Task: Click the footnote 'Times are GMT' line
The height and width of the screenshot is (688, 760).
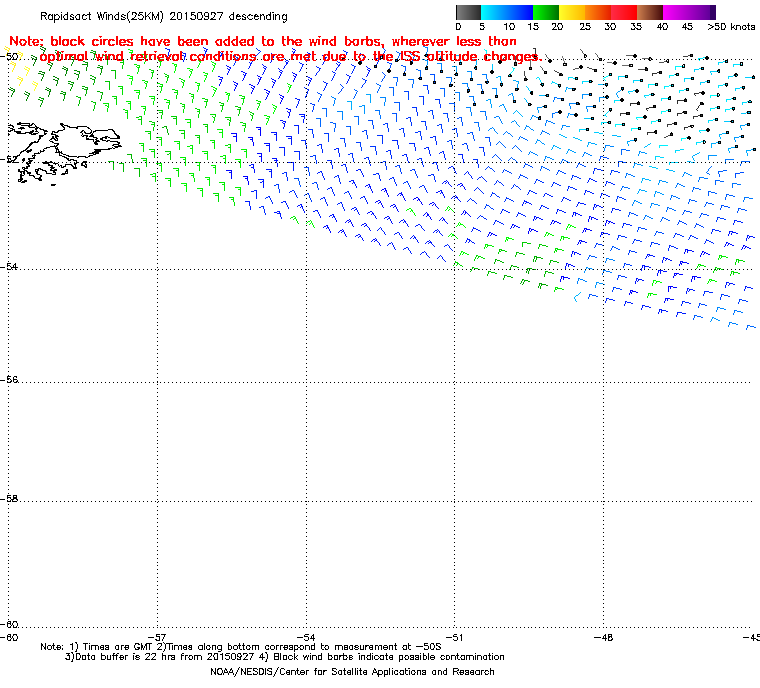Action: coord(241,647)
